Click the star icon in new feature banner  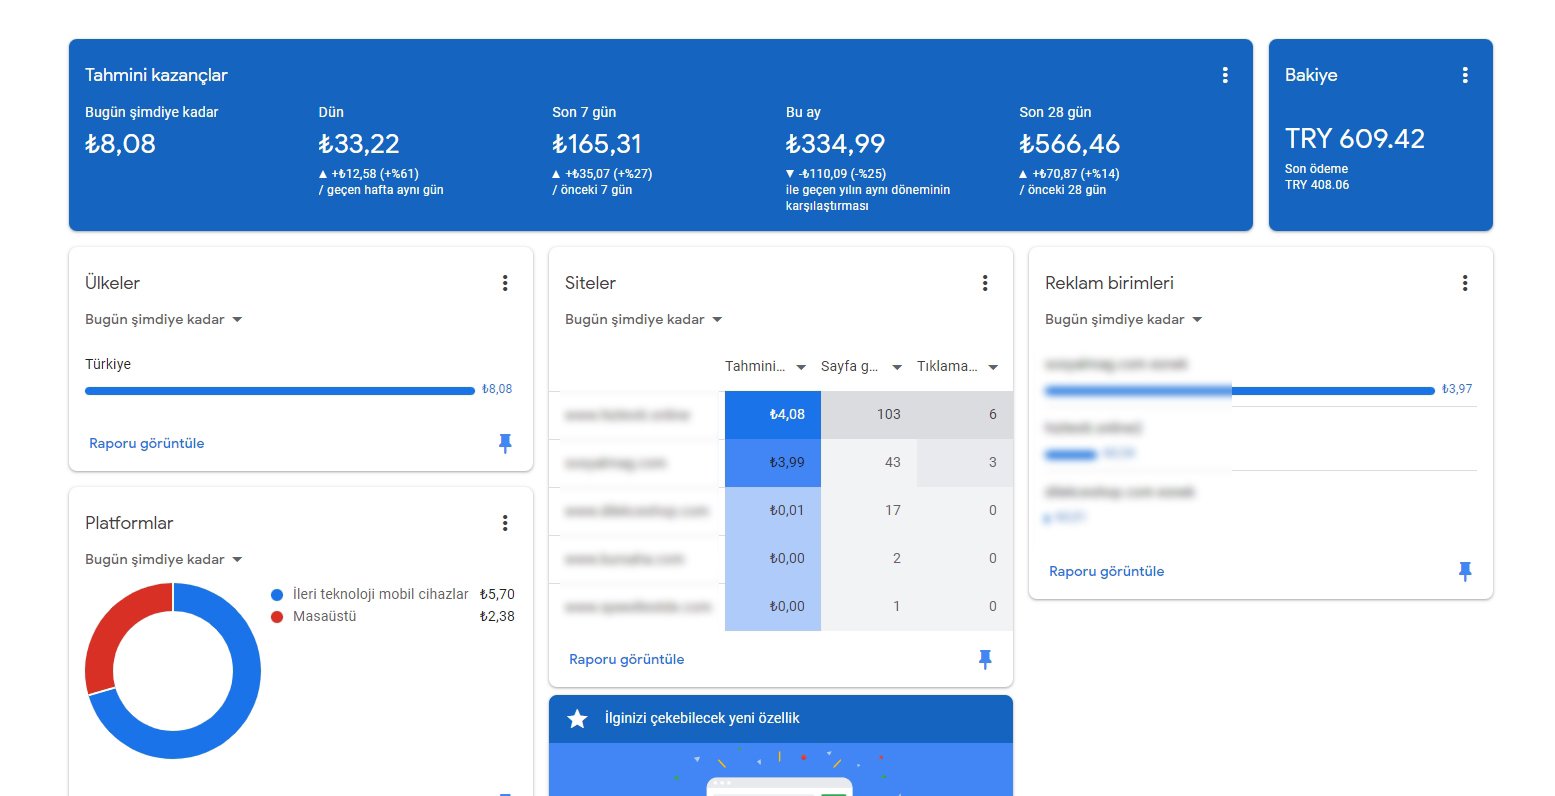pos(577,719)
